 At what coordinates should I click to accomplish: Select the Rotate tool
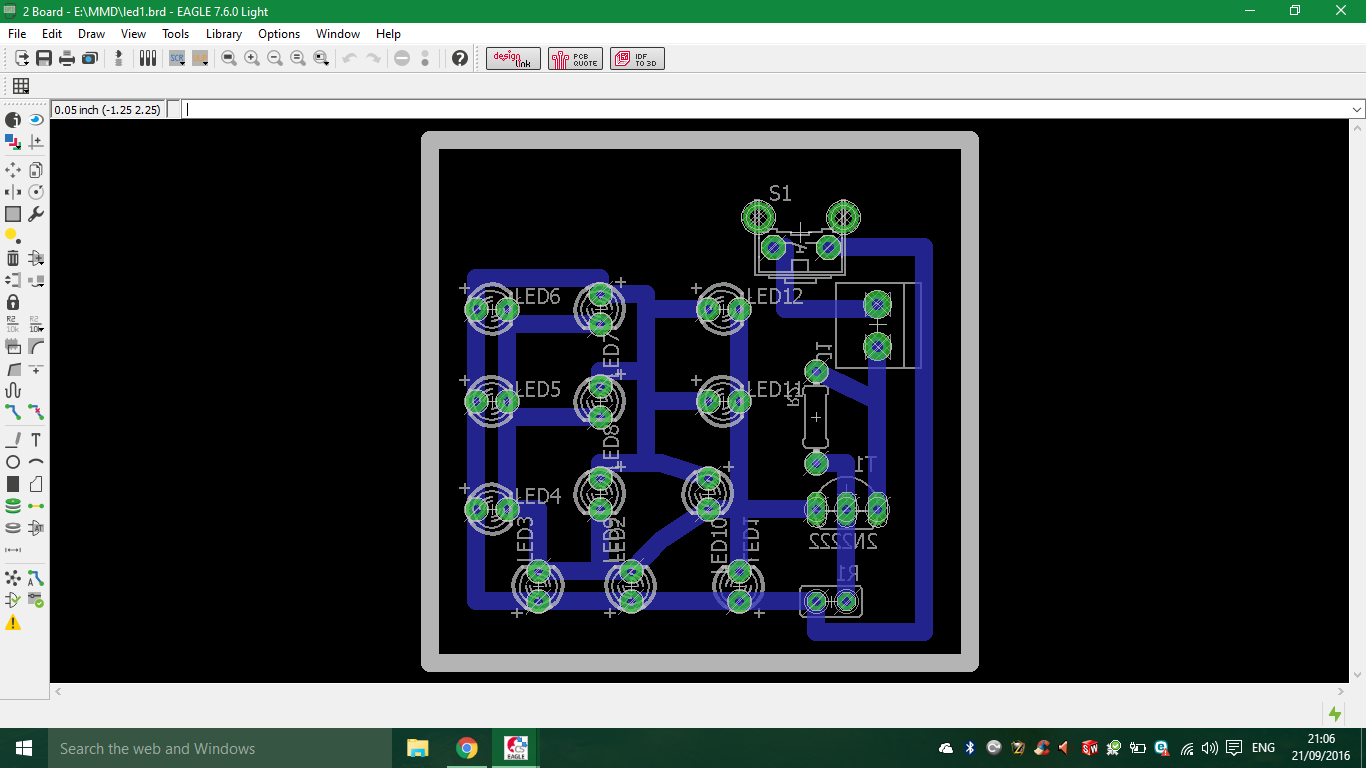(x=36, y=192)
